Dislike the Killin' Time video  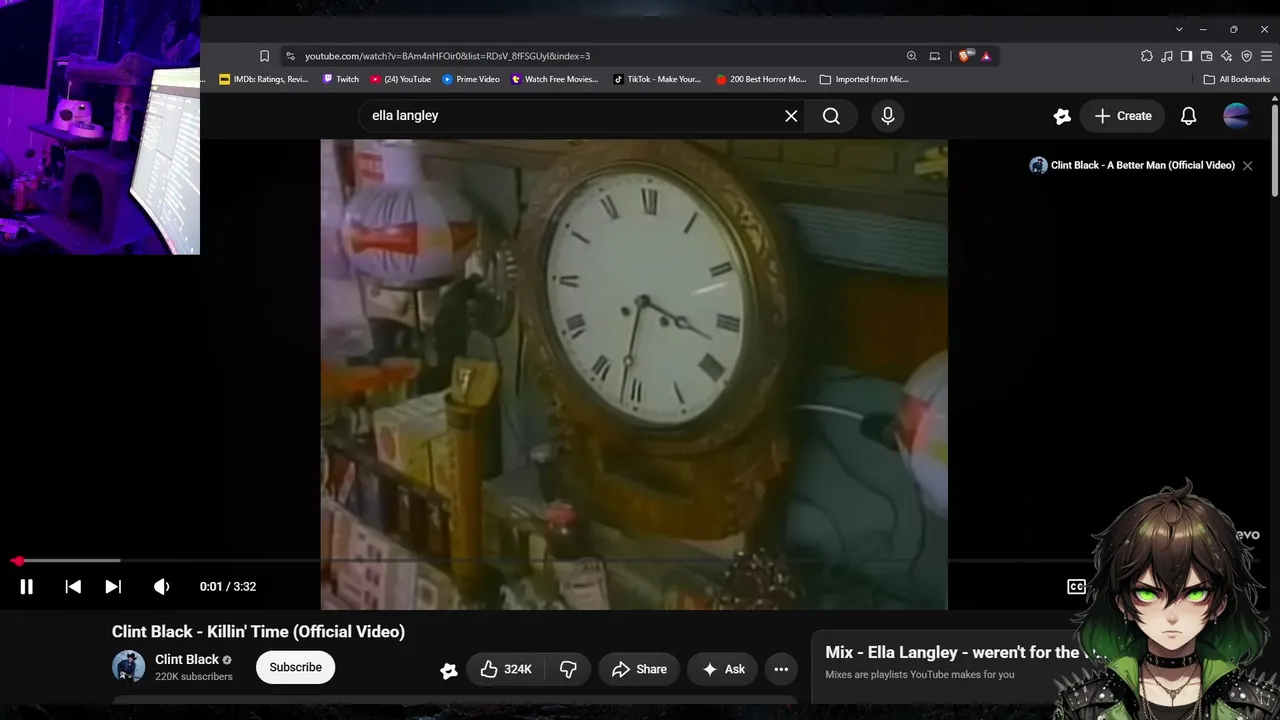568,669
